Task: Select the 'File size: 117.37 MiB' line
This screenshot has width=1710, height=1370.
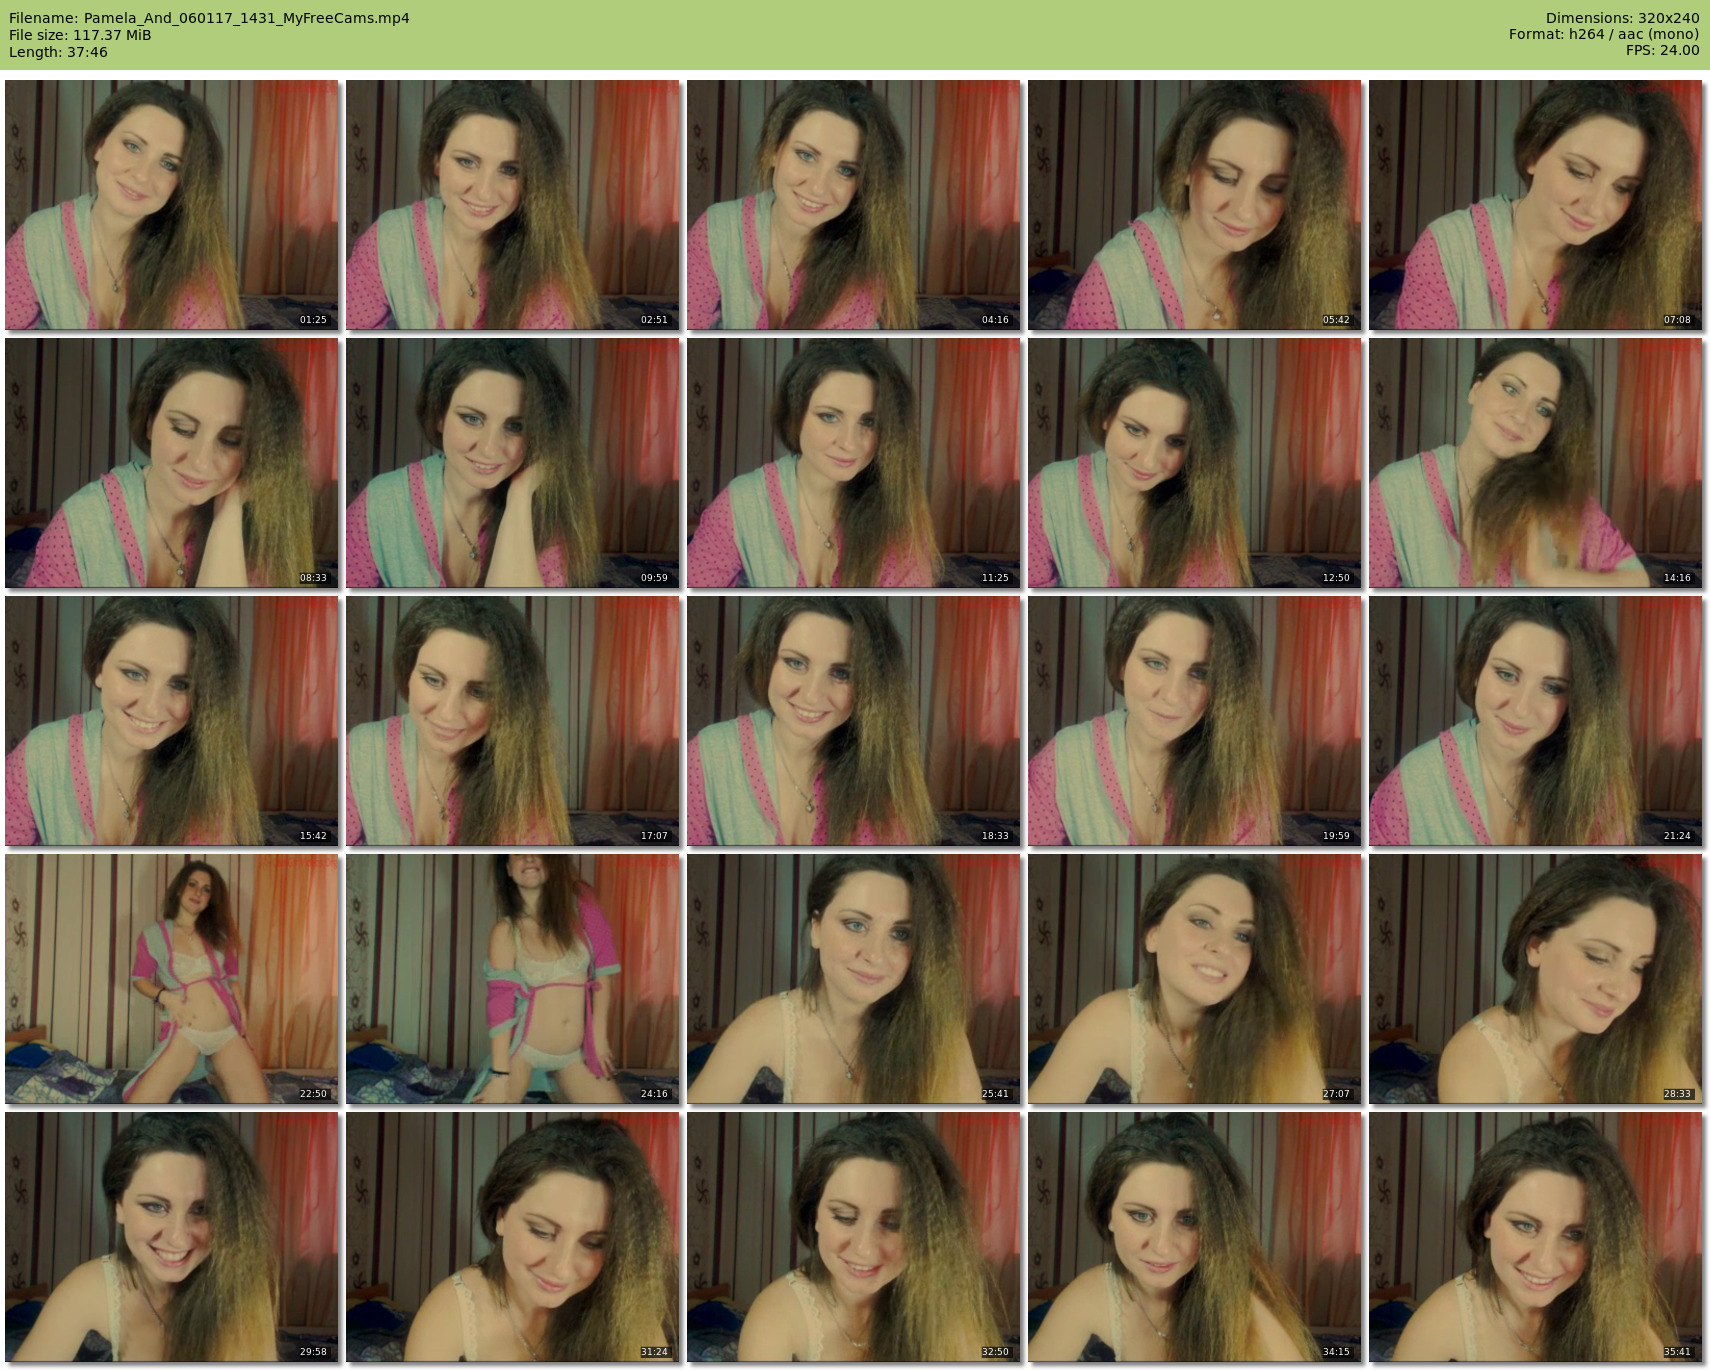Action: pyautogui.click(x=80, y=35)
